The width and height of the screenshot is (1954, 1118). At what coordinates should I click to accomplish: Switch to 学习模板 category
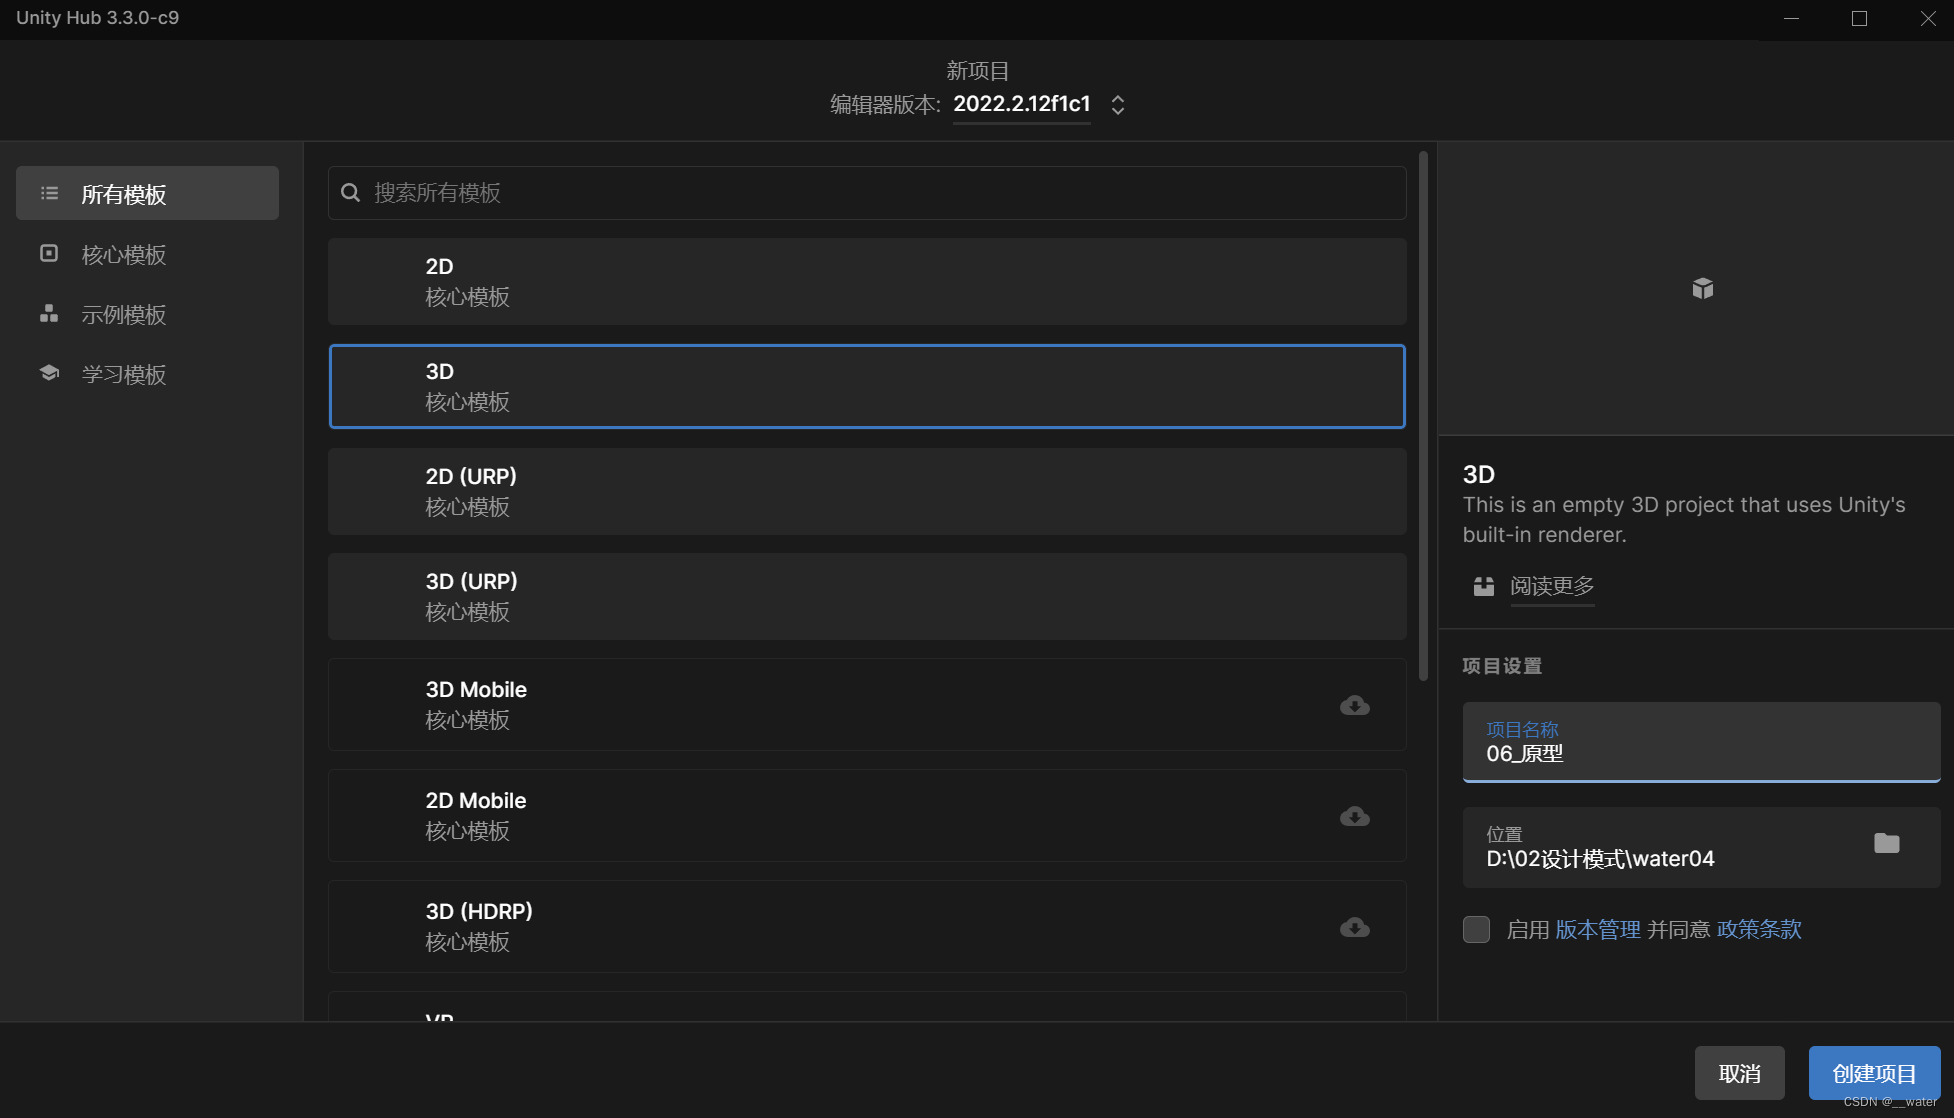pos(147,374)
